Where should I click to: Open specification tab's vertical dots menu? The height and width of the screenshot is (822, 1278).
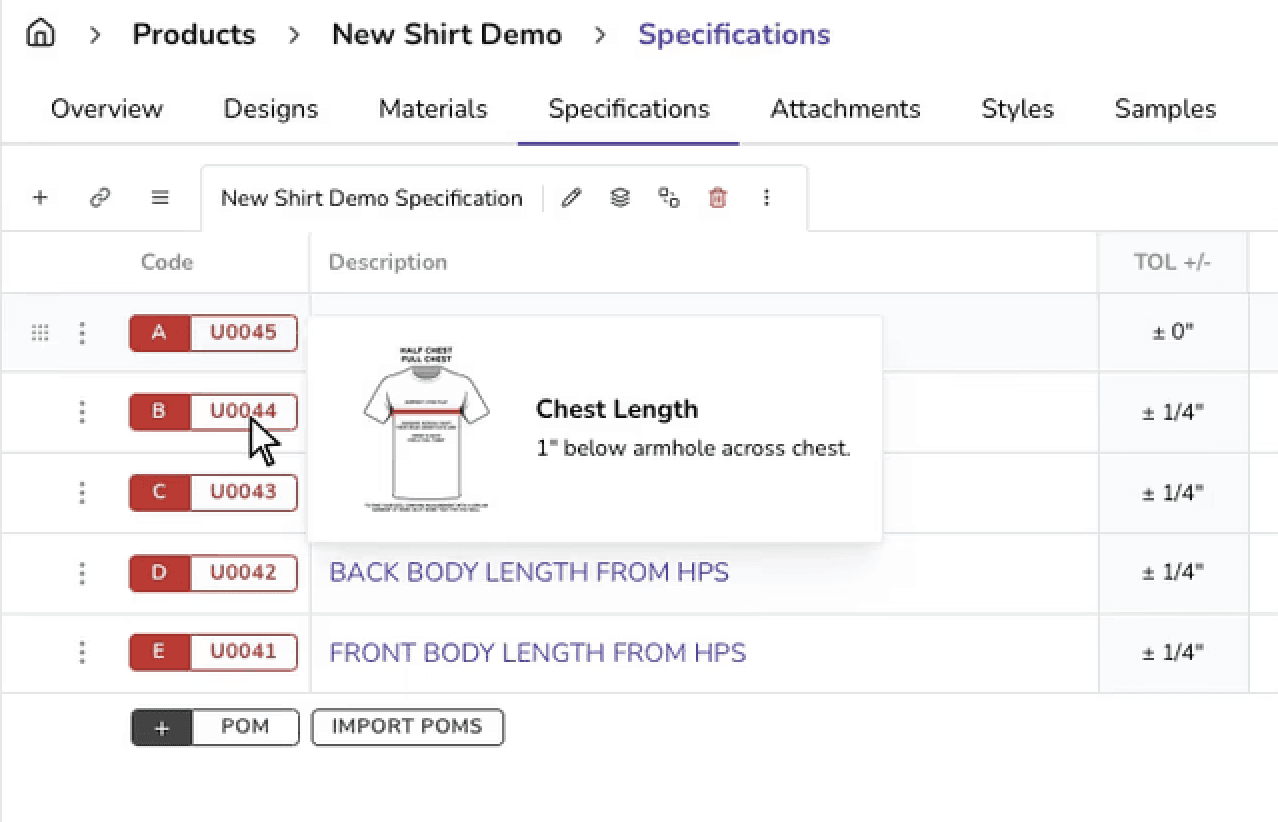[766, 198]
